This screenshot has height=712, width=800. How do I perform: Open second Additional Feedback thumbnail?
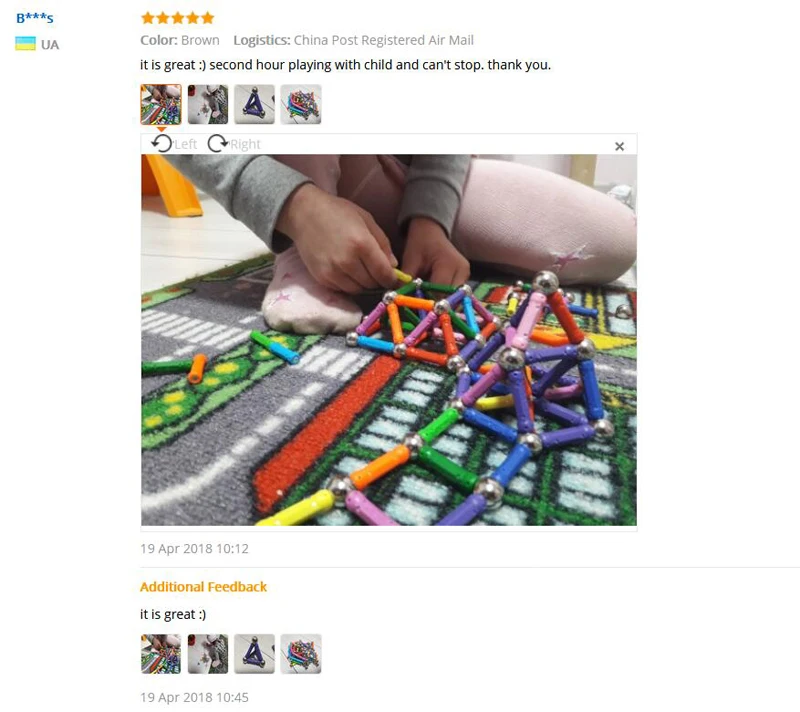pyautogui.click(x=208, y=654)
